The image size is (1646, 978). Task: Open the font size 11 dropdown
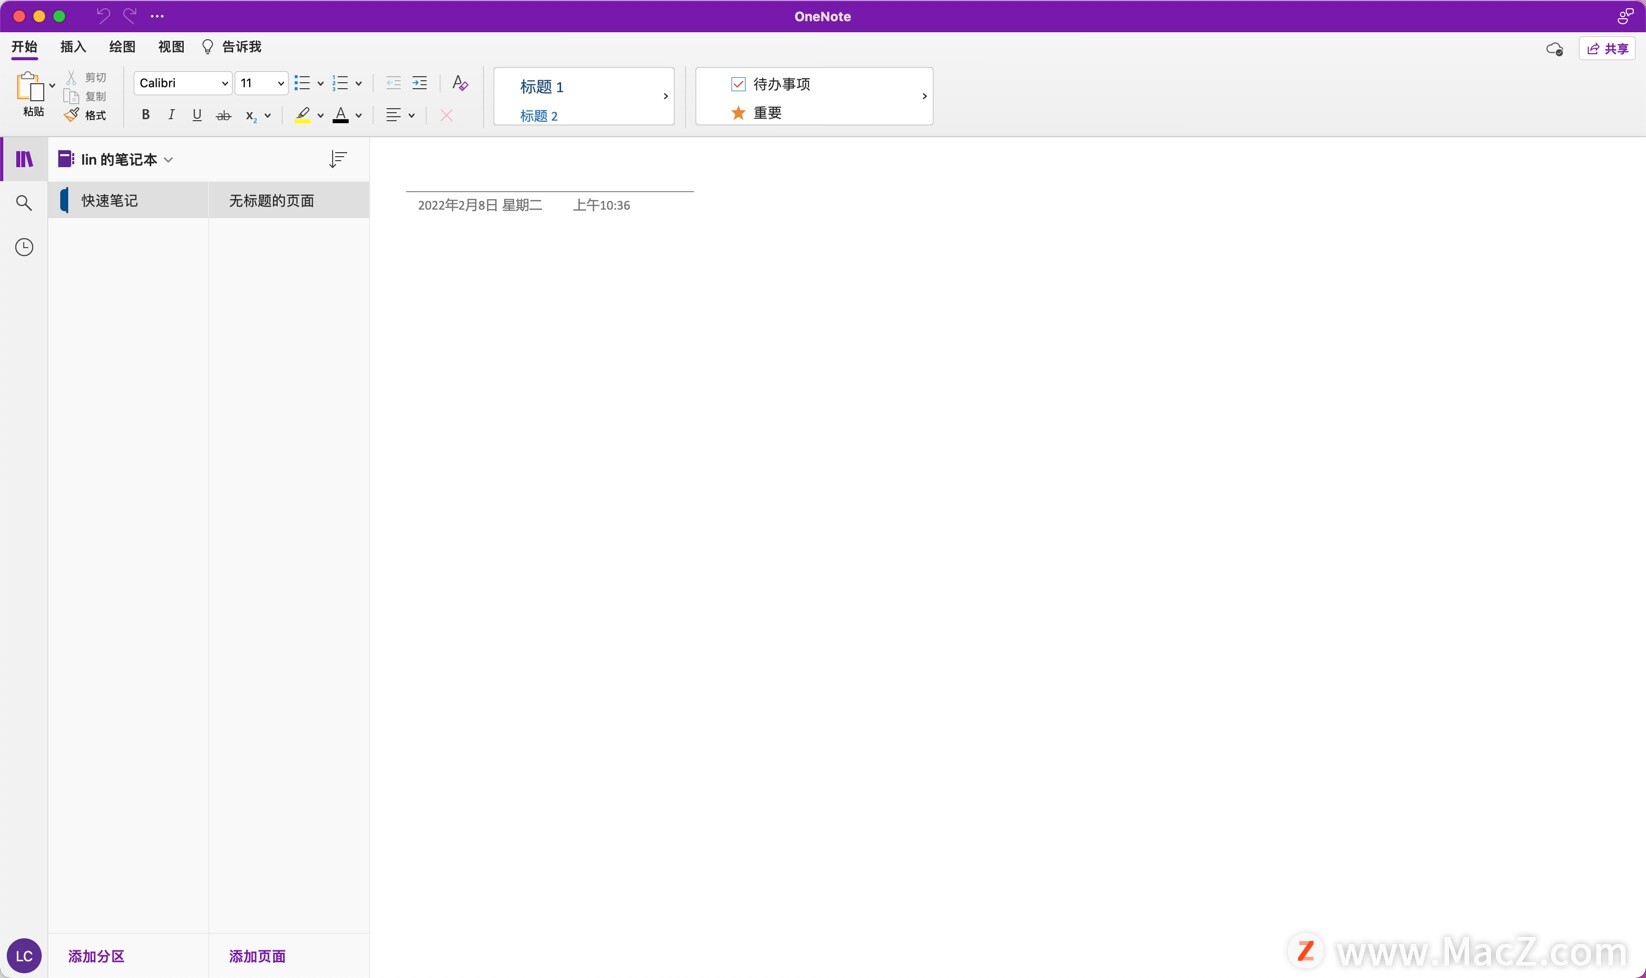(261, 83)
